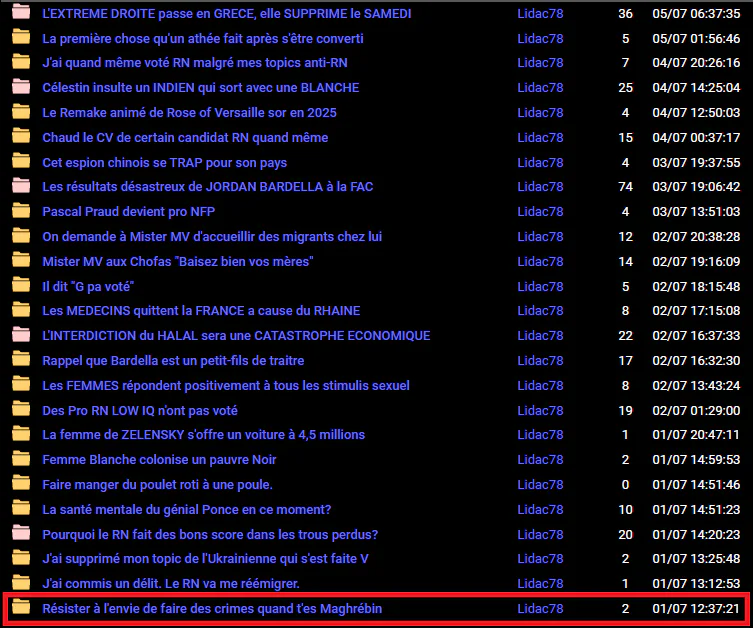Open topic 'Il dit "G pa voté"'
The width and height of the screenshot is (753, 628).
click(88, 287)
